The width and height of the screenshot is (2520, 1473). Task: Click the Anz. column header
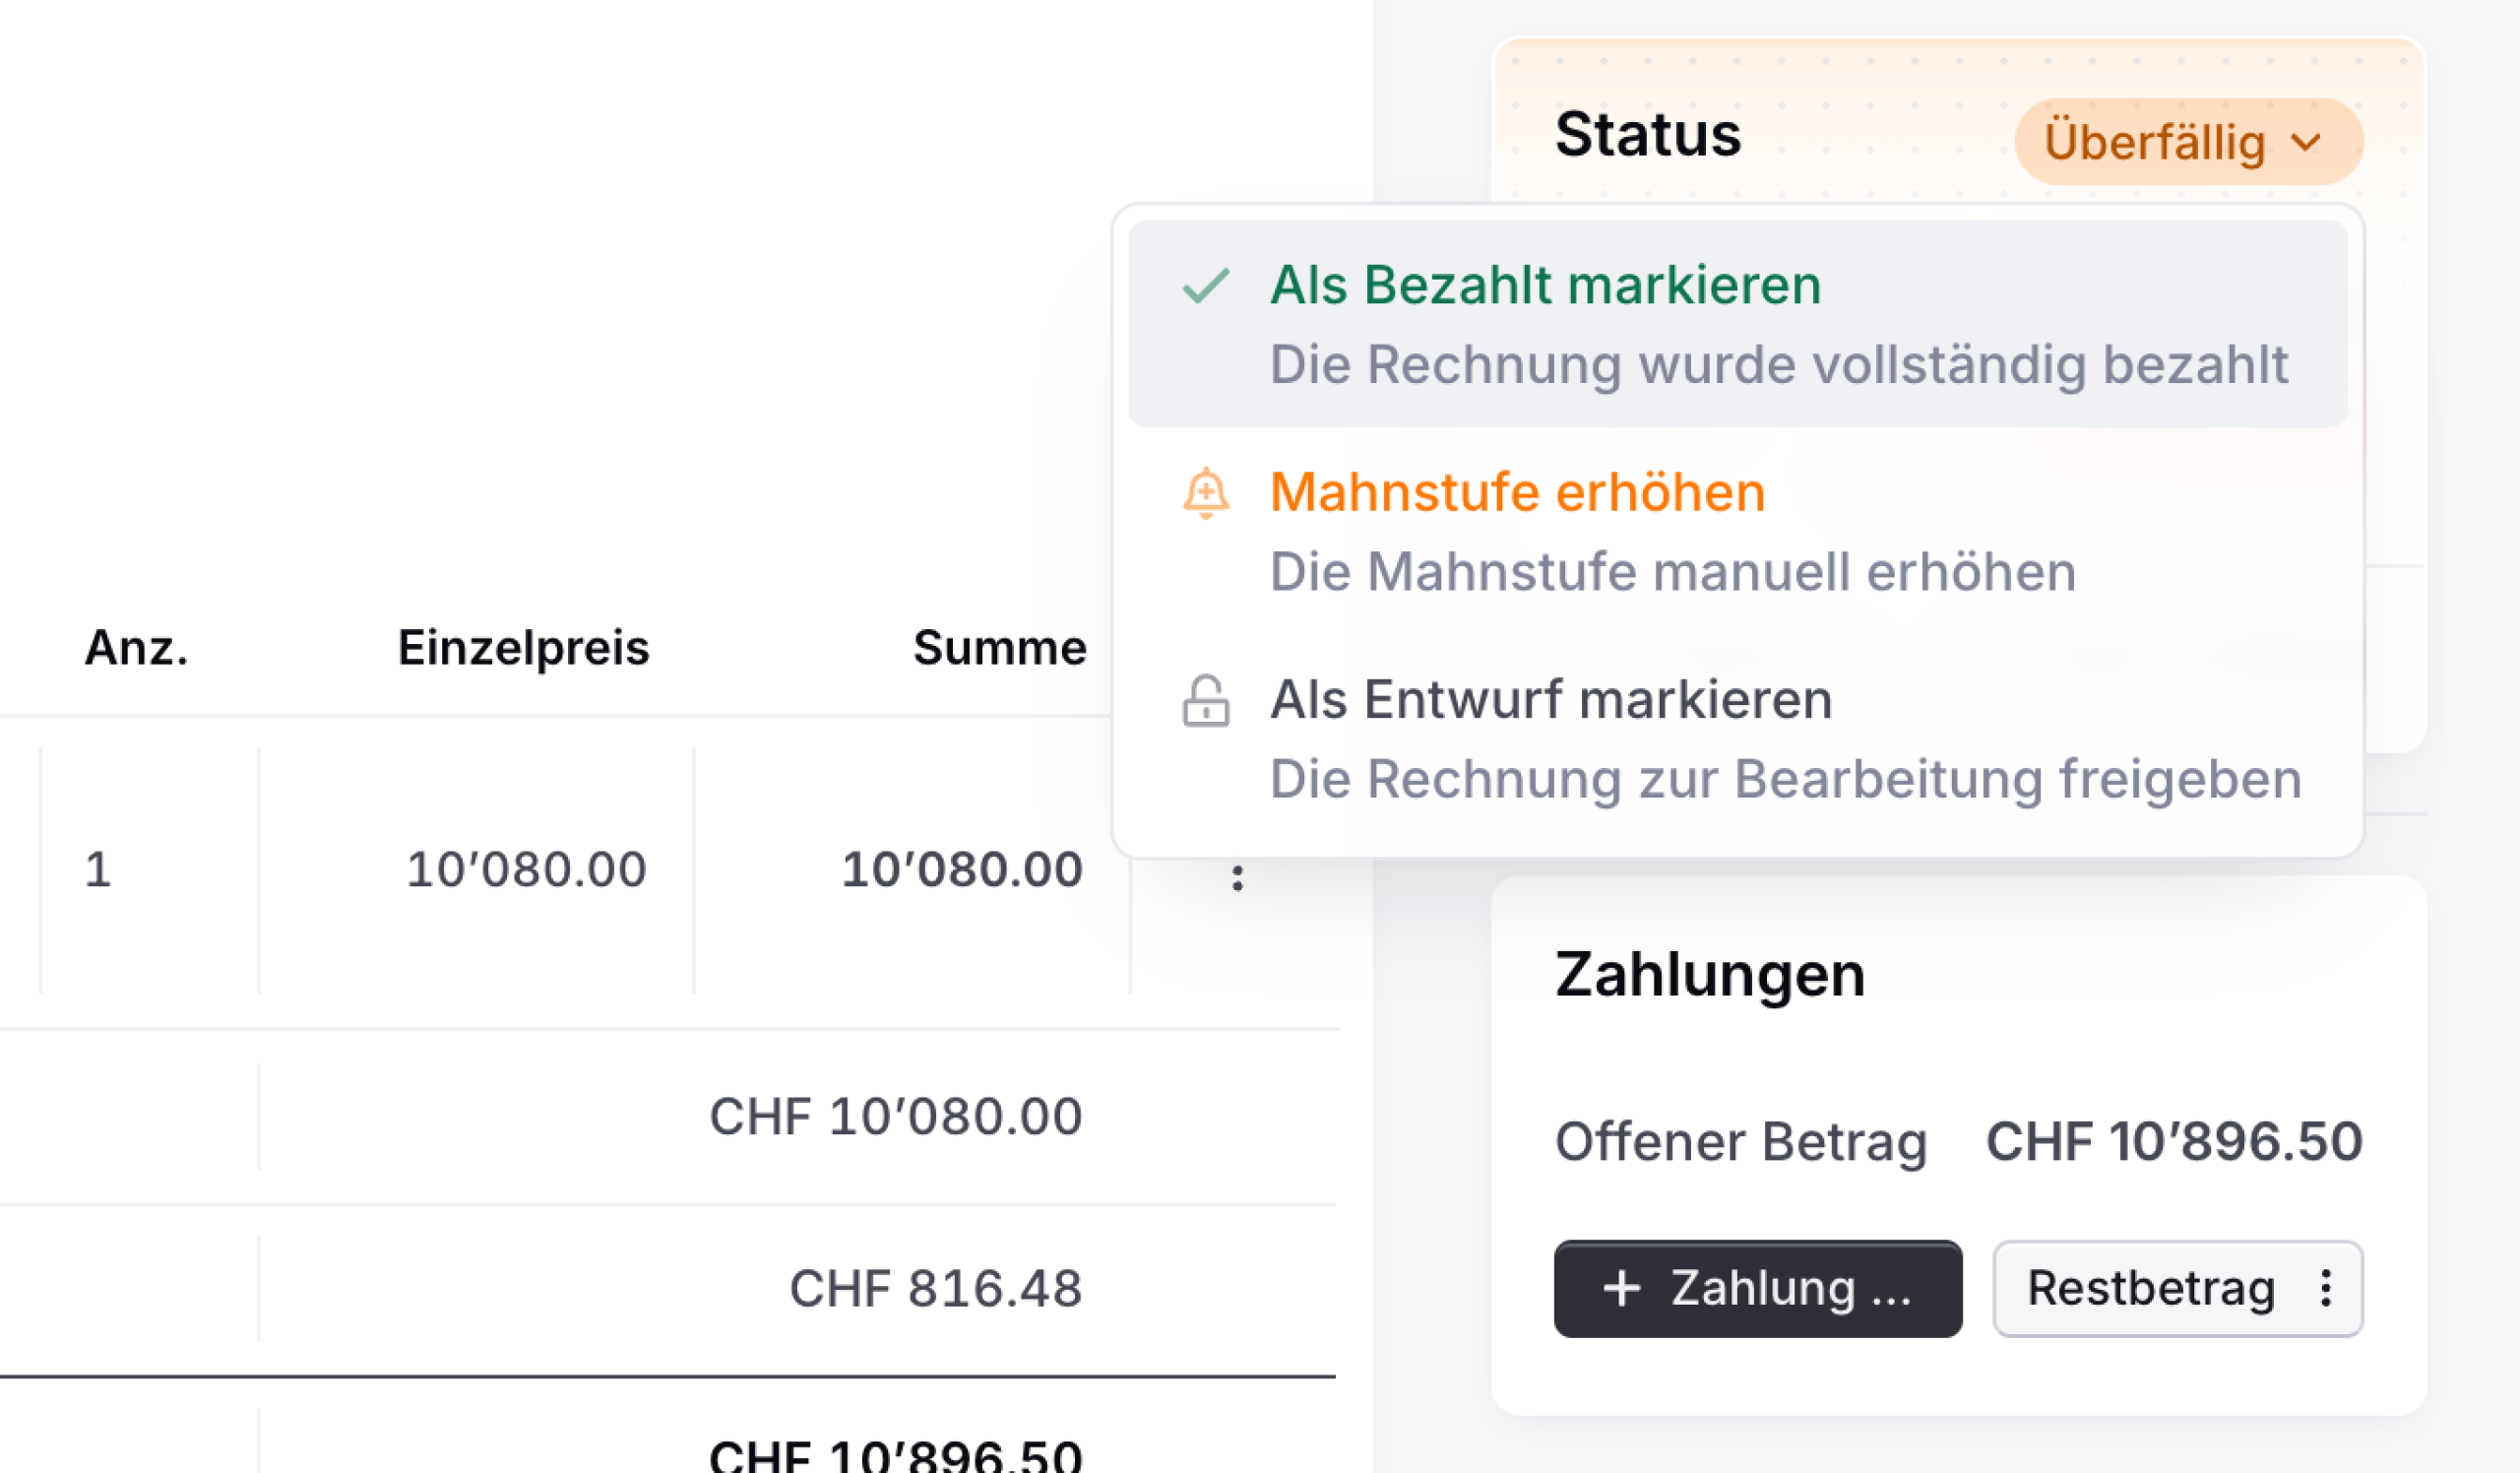[136, 648]
